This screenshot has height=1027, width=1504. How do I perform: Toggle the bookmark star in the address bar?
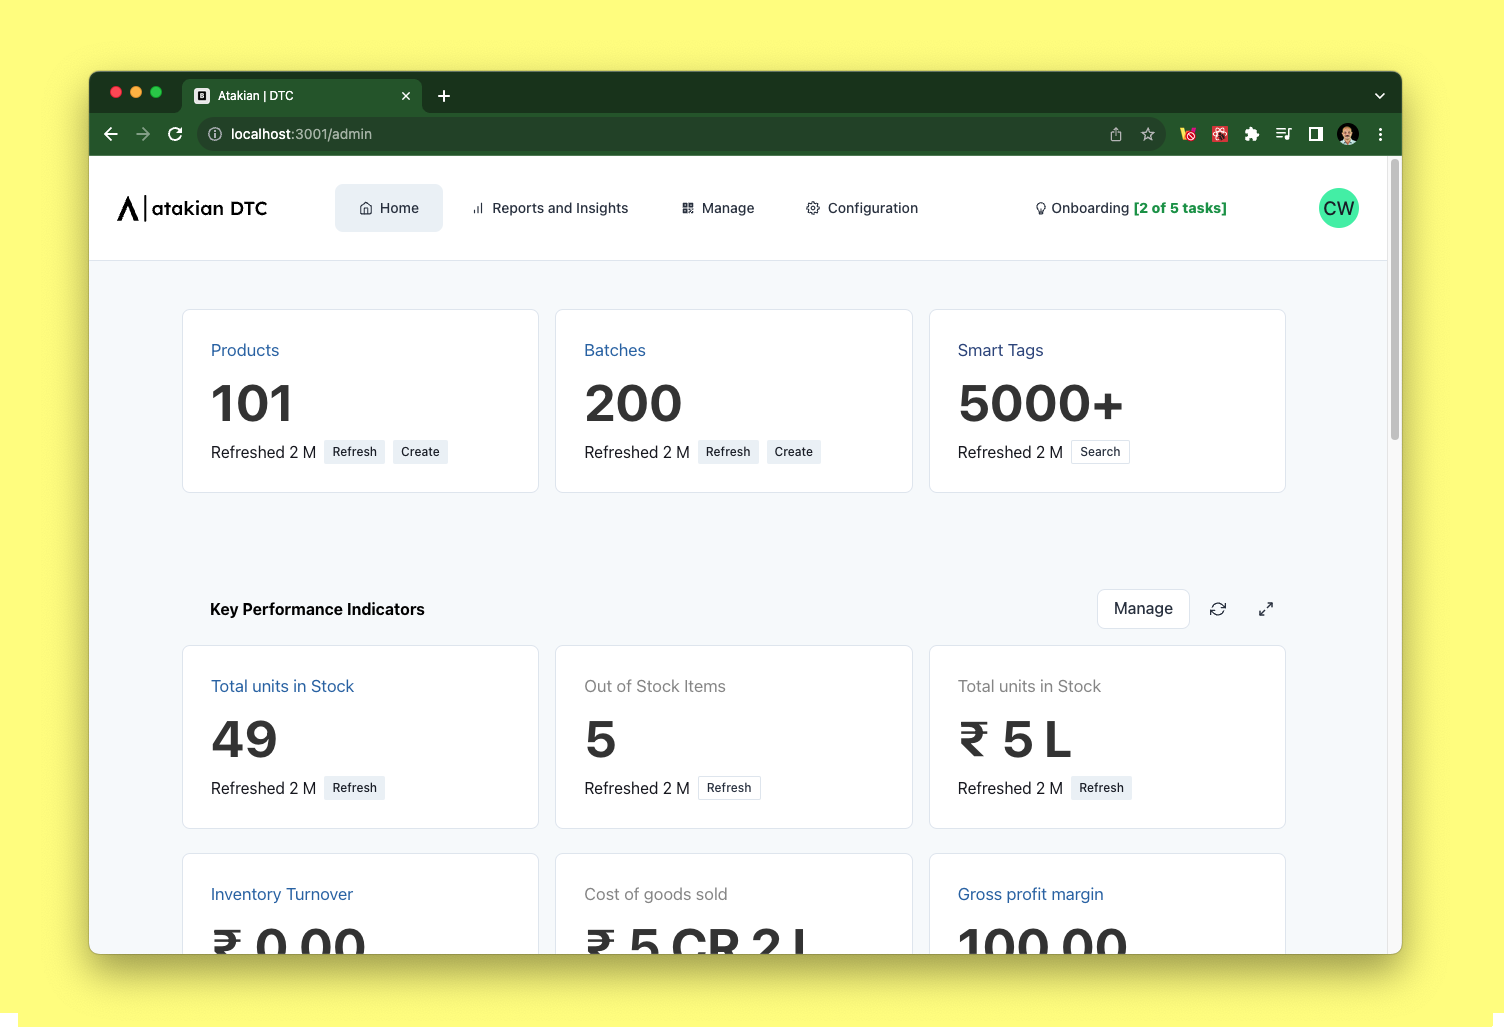tap(1147, 134)
